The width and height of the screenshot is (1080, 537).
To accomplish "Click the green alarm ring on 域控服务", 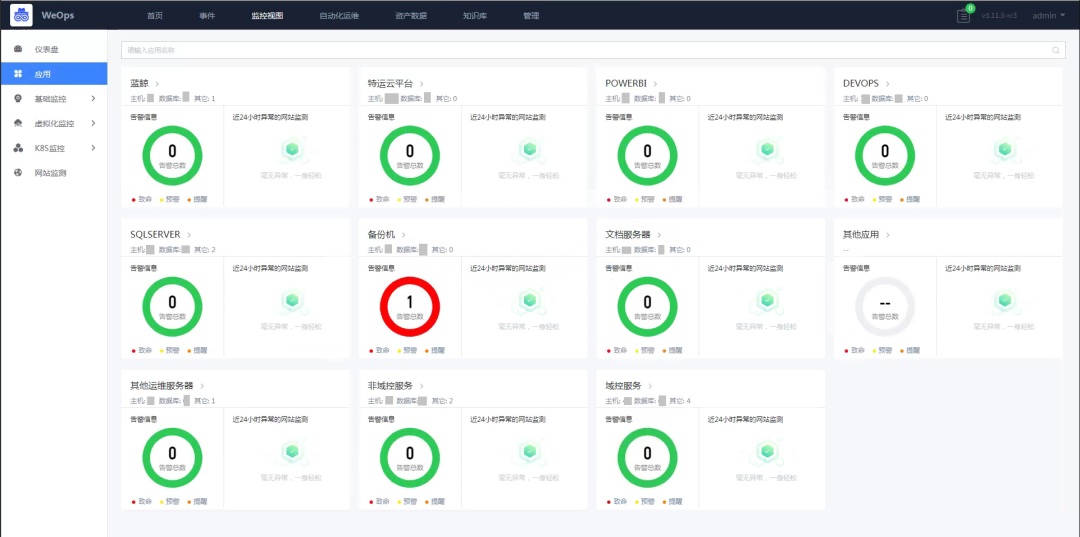I will coord(647,458).
